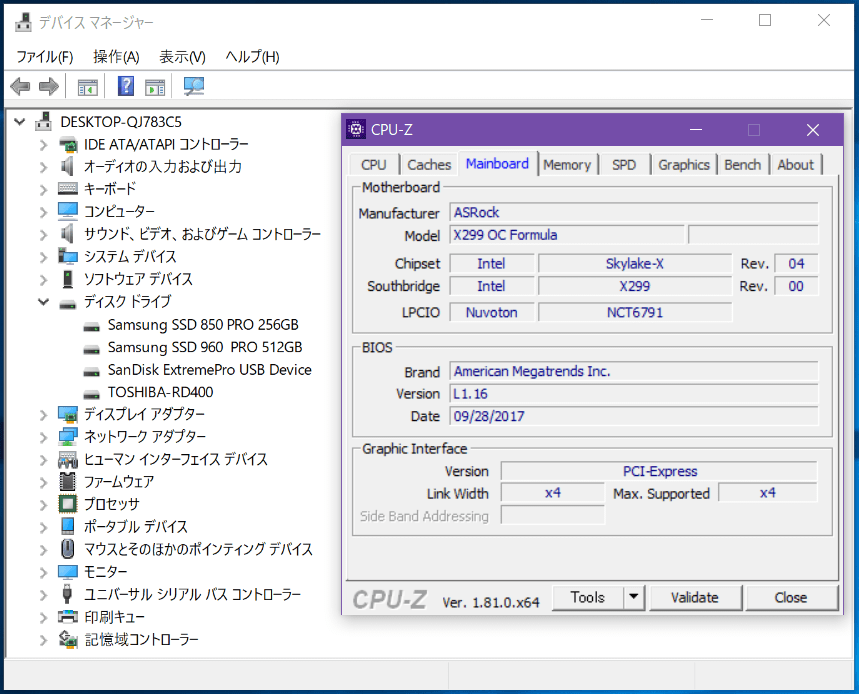
Task: Click the software devices category icon
Action: pos(67,279)
